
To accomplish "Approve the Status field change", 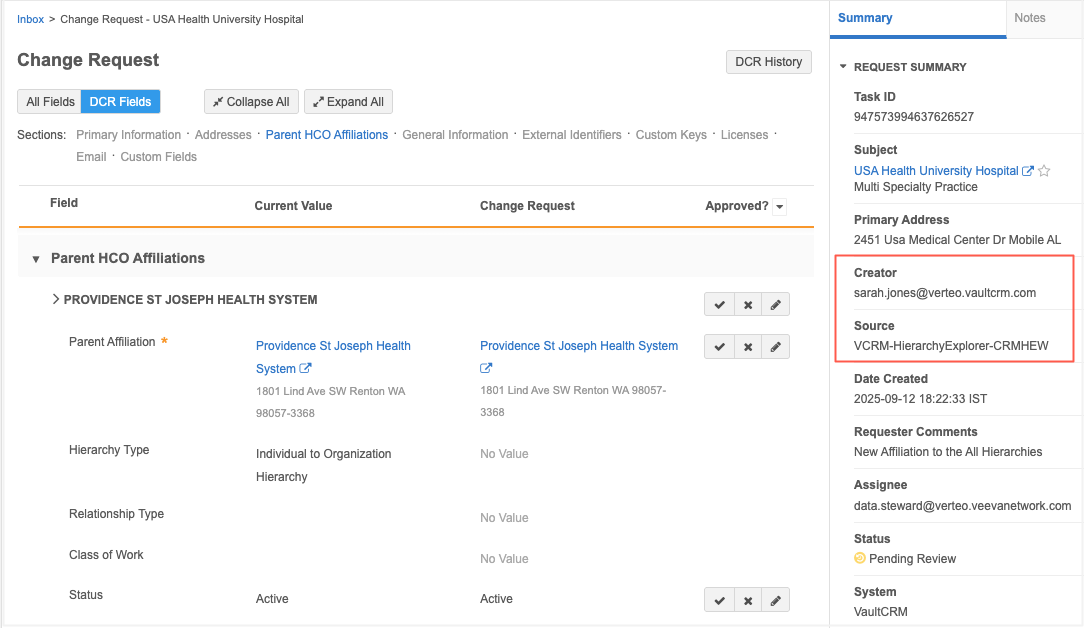I will [718, 600].
